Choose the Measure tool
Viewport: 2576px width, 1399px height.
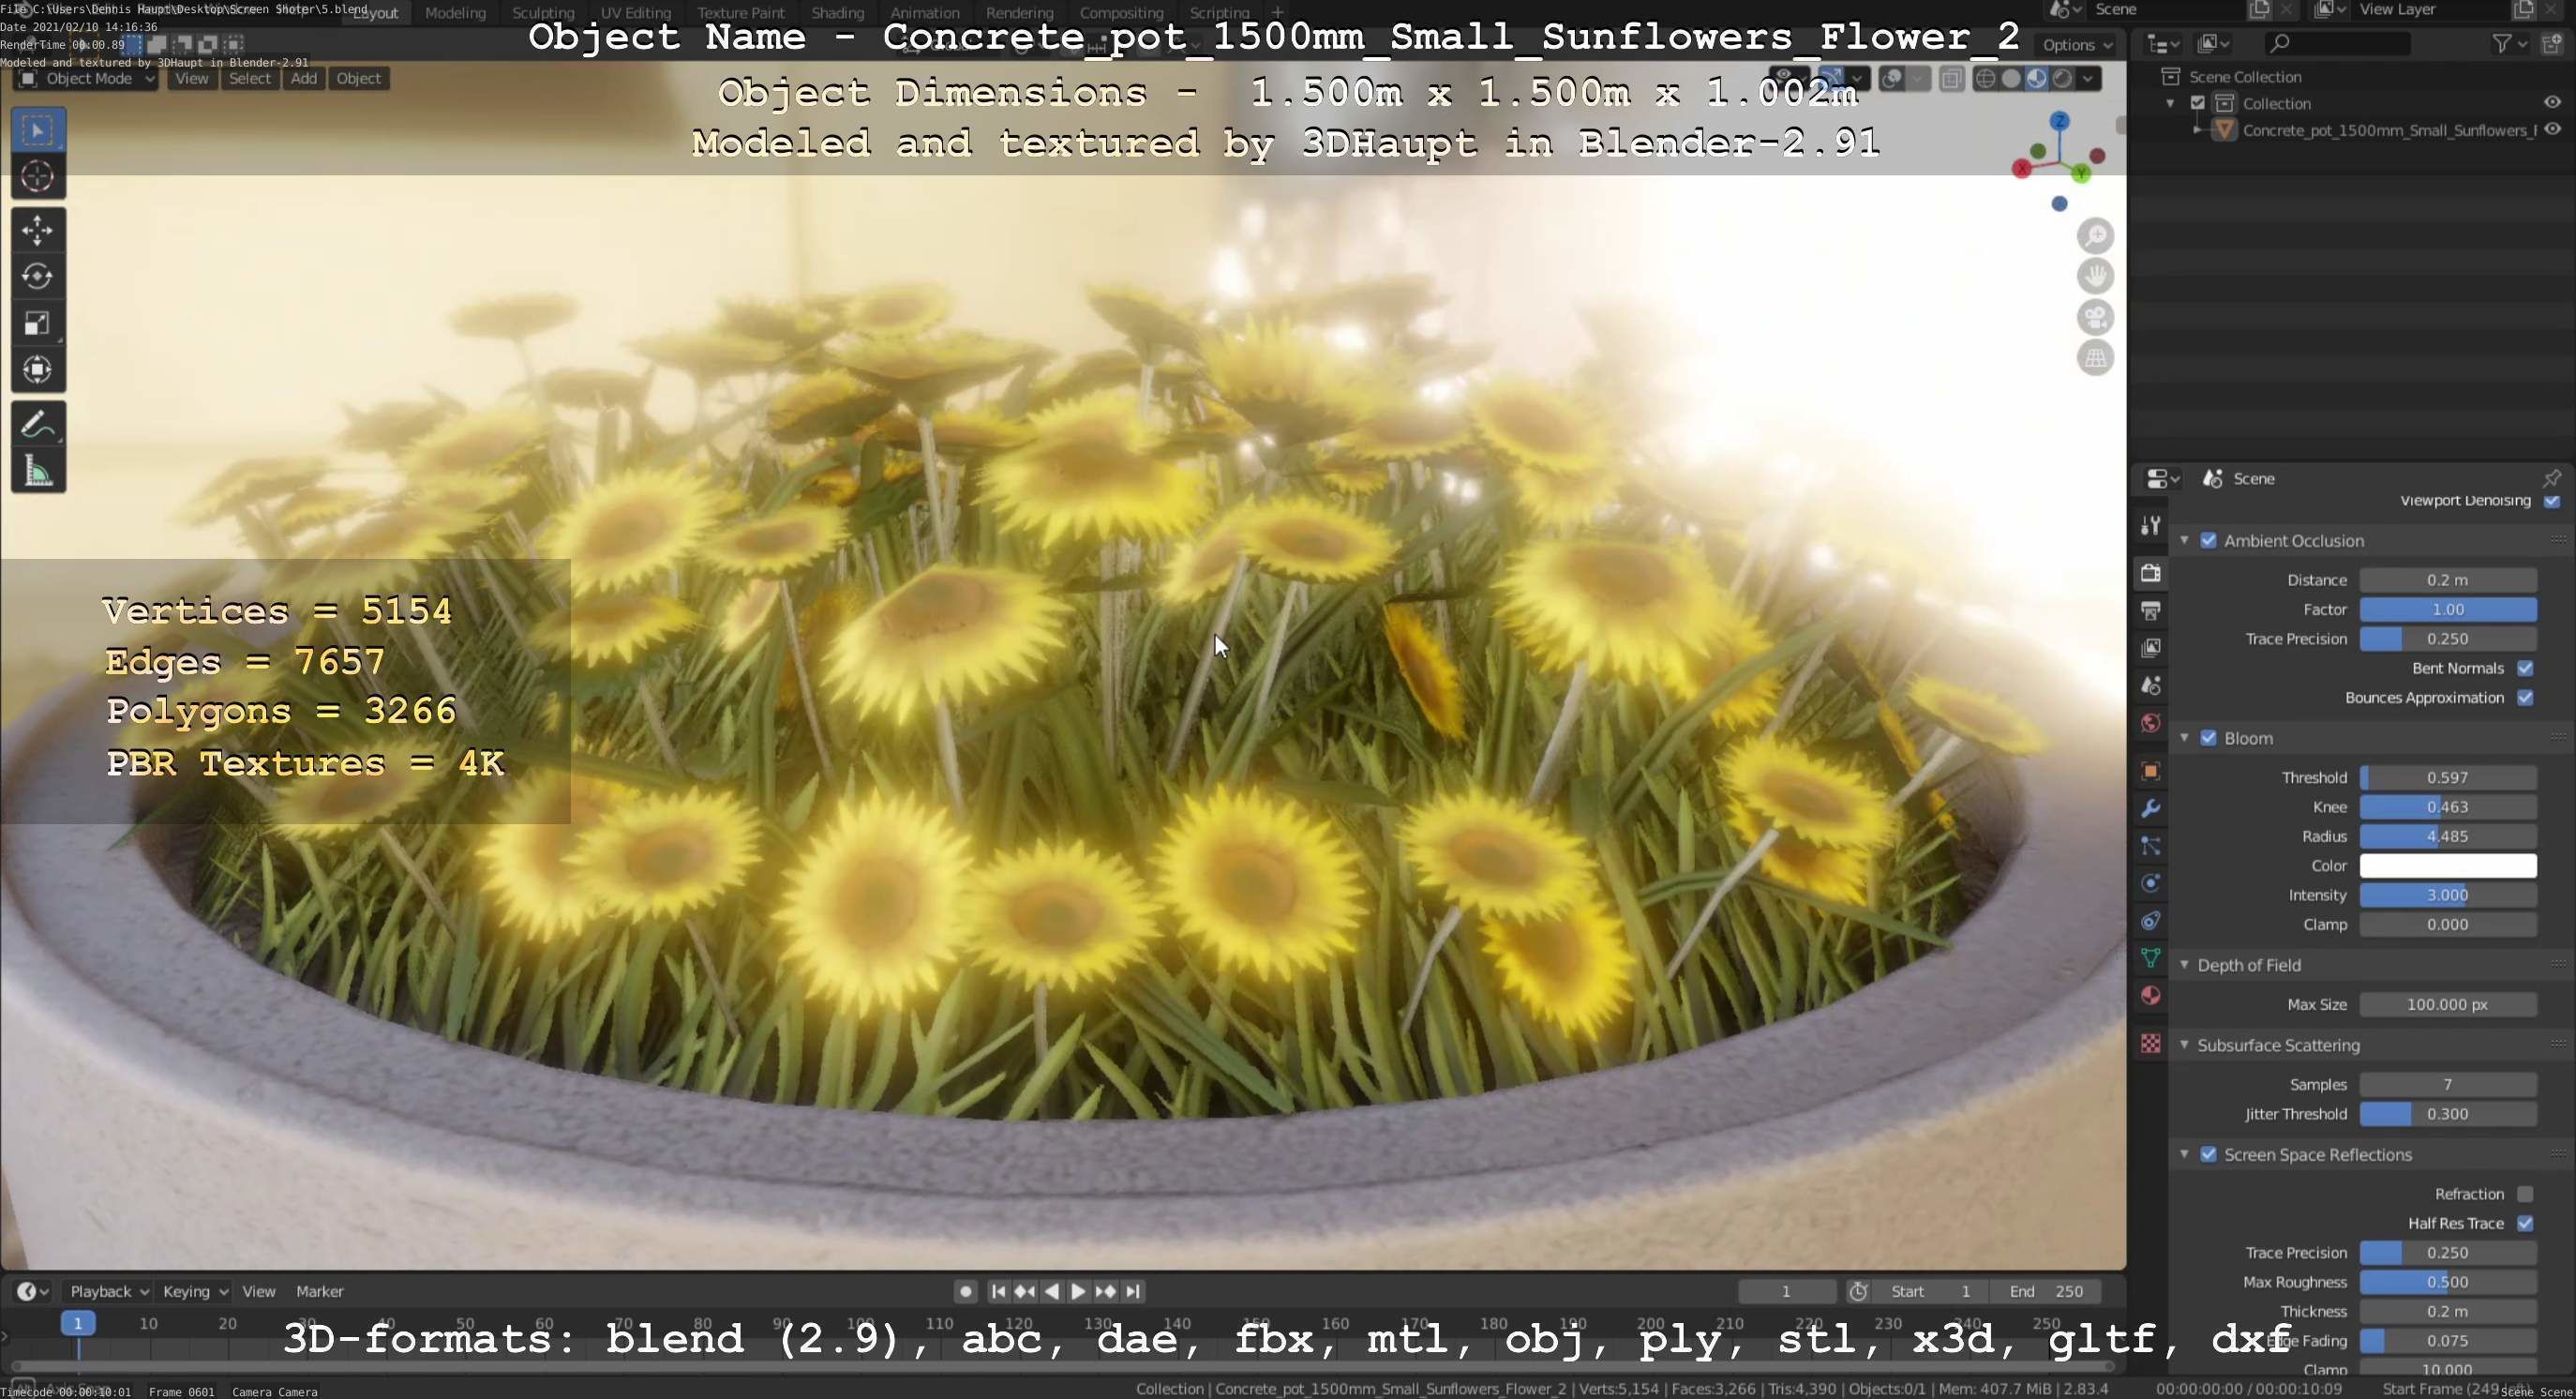(38, 472)
